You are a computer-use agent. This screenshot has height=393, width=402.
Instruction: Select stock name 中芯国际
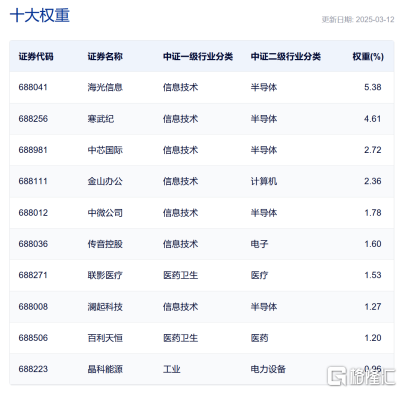click(x=105, y=150)
